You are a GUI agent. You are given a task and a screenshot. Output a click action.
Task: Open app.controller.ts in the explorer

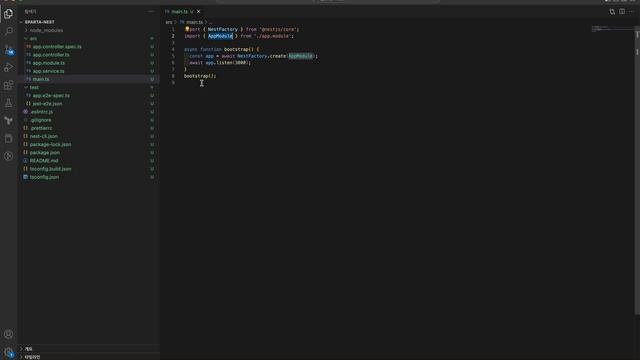coord(51,55)
